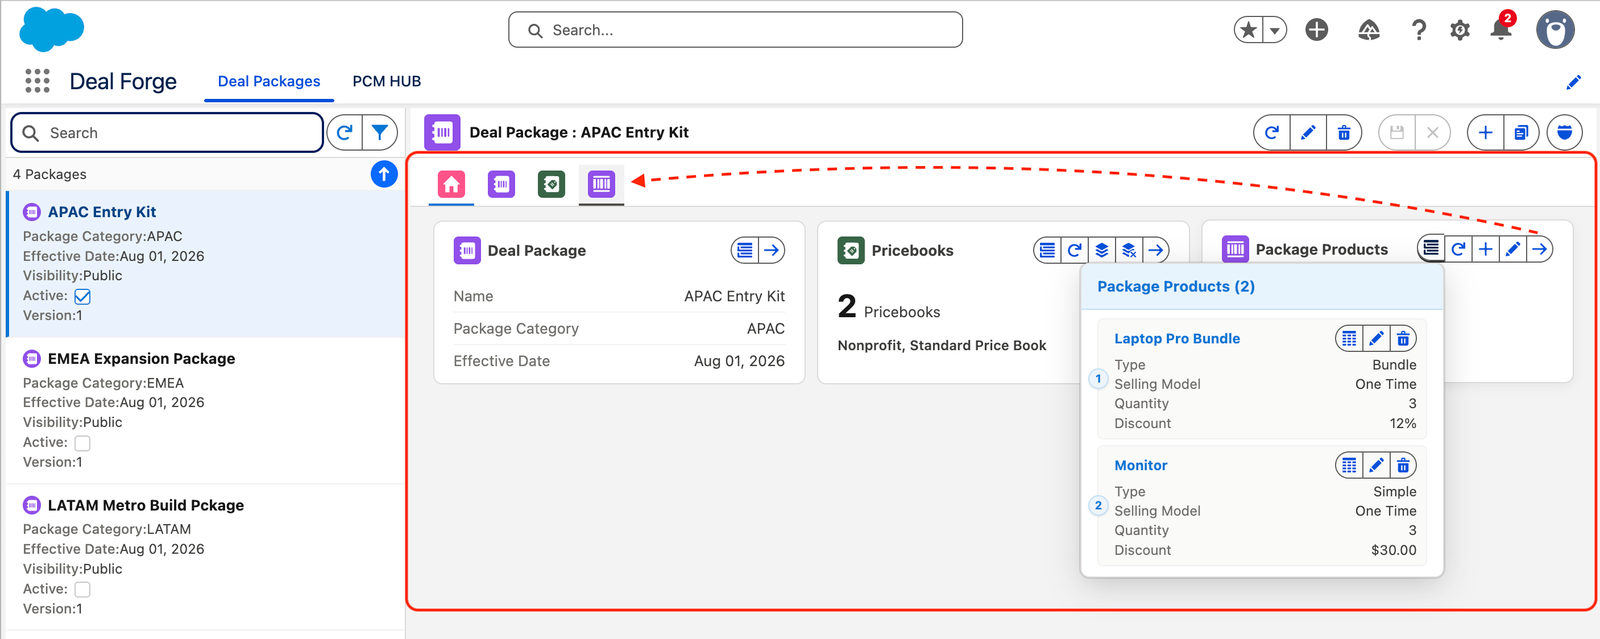
Task: Click the disabled save icon
Action: point(1397,132)
